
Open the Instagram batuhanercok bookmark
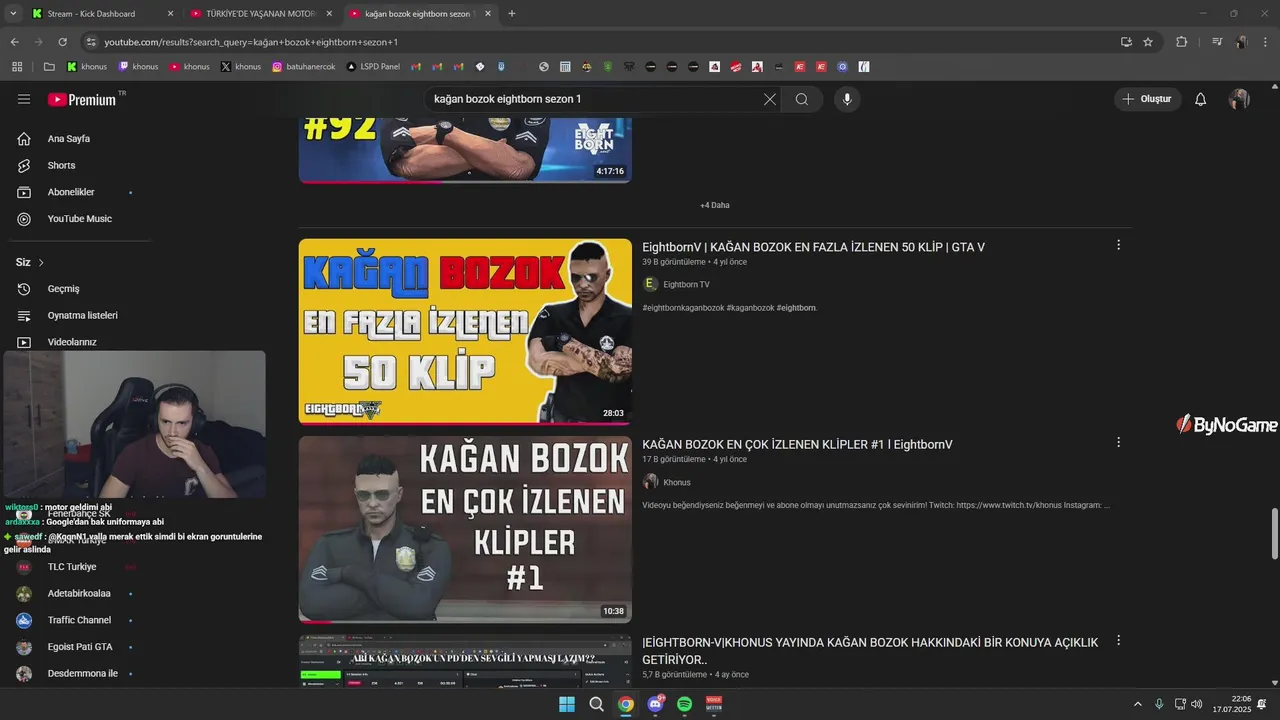(x=304, y=67)
